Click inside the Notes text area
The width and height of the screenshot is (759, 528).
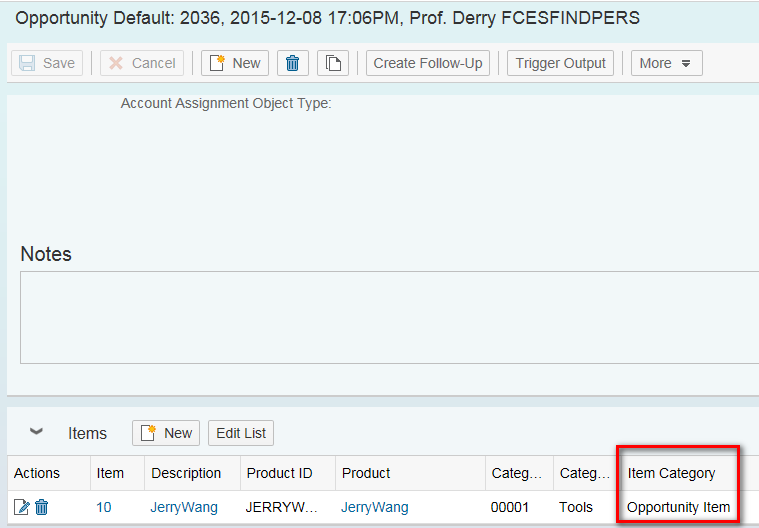coord(389,317)
